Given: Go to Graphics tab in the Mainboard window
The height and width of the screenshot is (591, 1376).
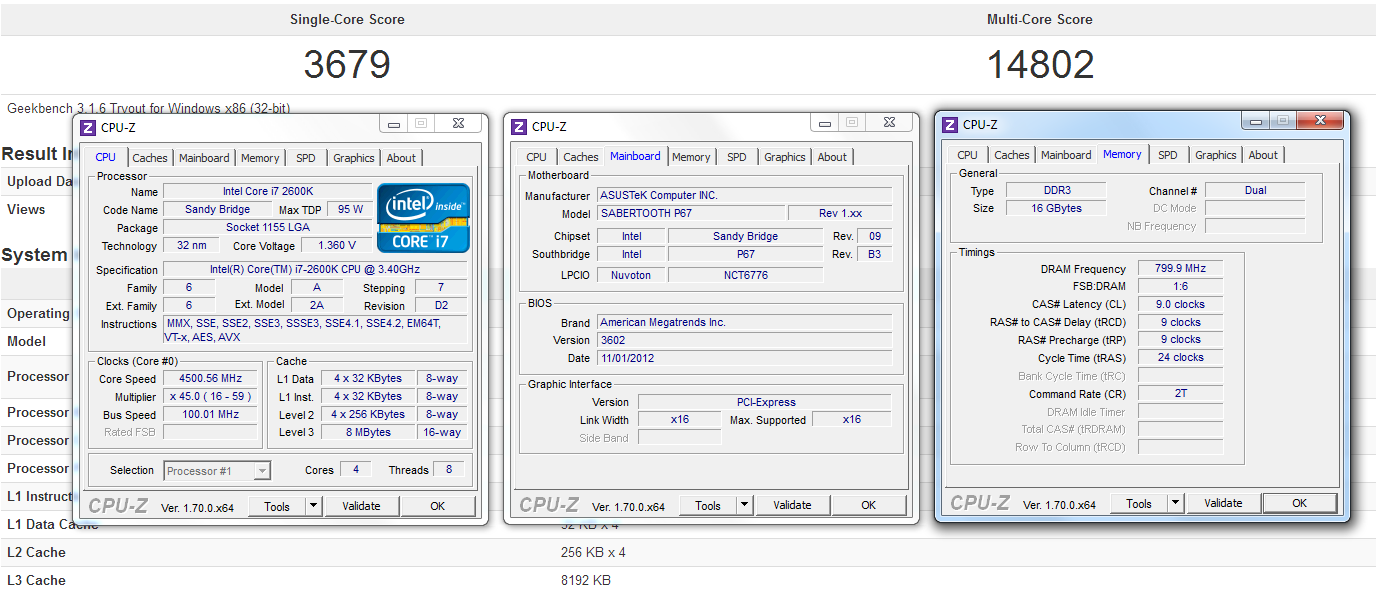Looking at the screenshot, I should [785, 157].
